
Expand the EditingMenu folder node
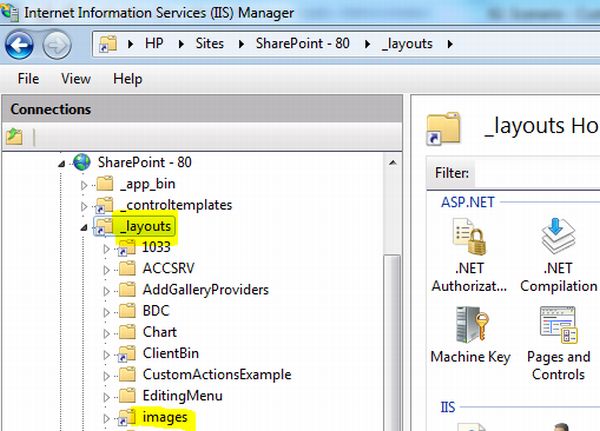click(106, 397)
